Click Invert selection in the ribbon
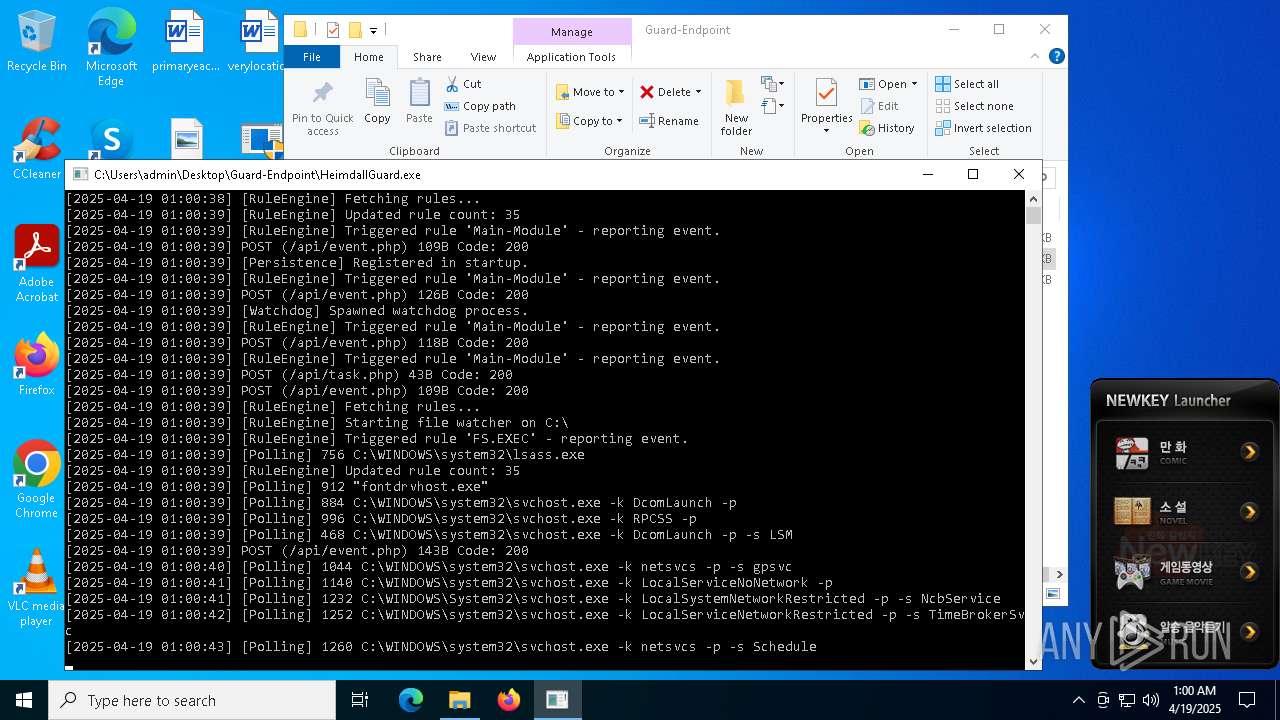 tap(984, 128)
